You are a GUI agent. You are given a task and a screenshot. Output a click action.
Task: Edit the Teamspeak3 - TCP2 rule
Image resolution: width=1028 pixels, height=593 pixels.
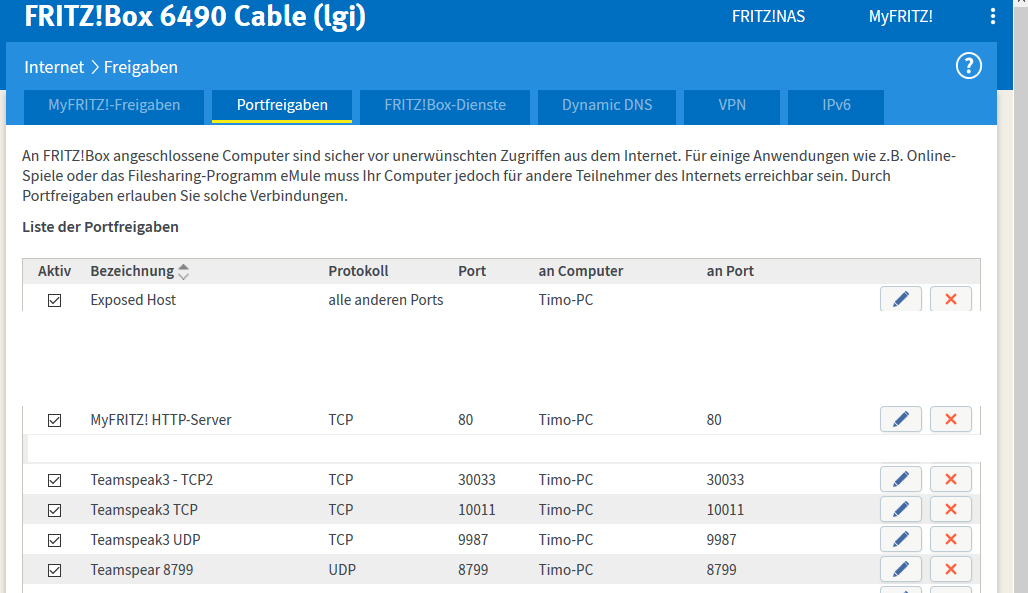(x=900, y=480)
